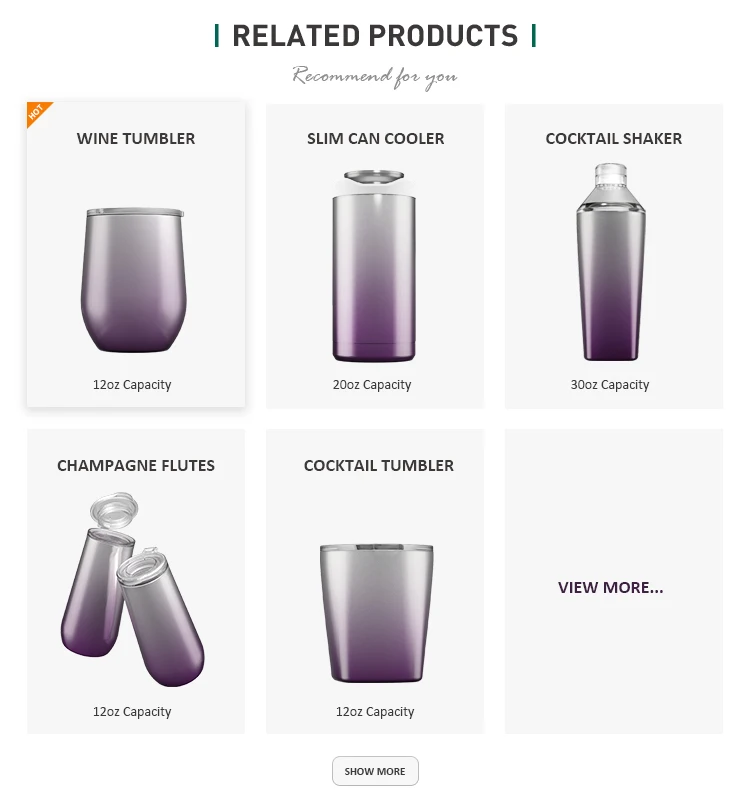Open the Wine Tumbler product image
This screenshot has height=800, width=750.
pos(134,280)
